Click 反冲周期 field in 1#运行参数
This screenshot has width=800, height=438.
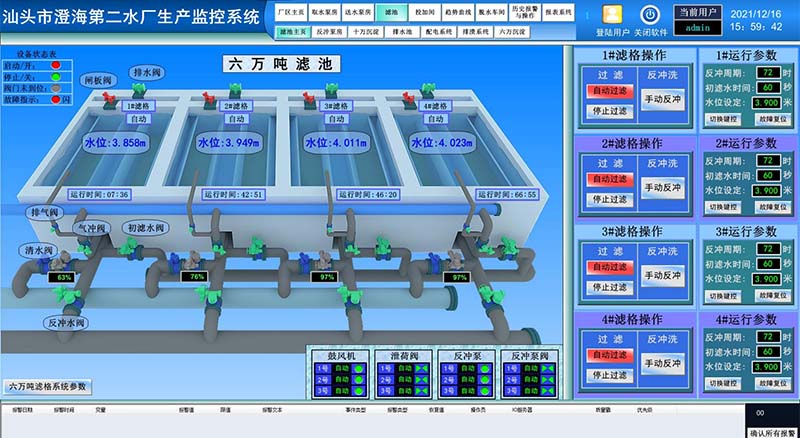tap(768, 72)
